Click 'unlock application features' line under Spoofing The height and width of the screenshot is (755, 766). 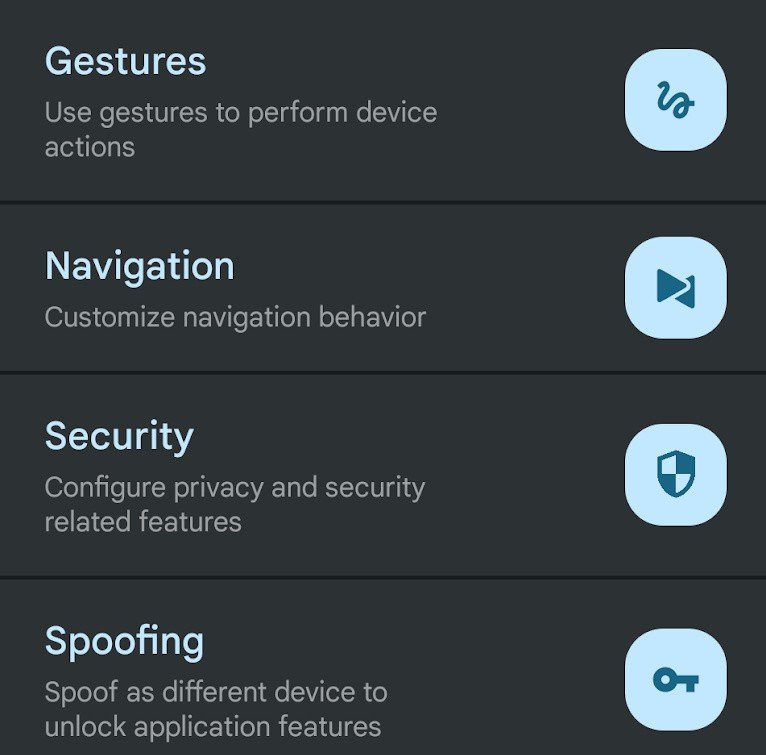[212, 726]
